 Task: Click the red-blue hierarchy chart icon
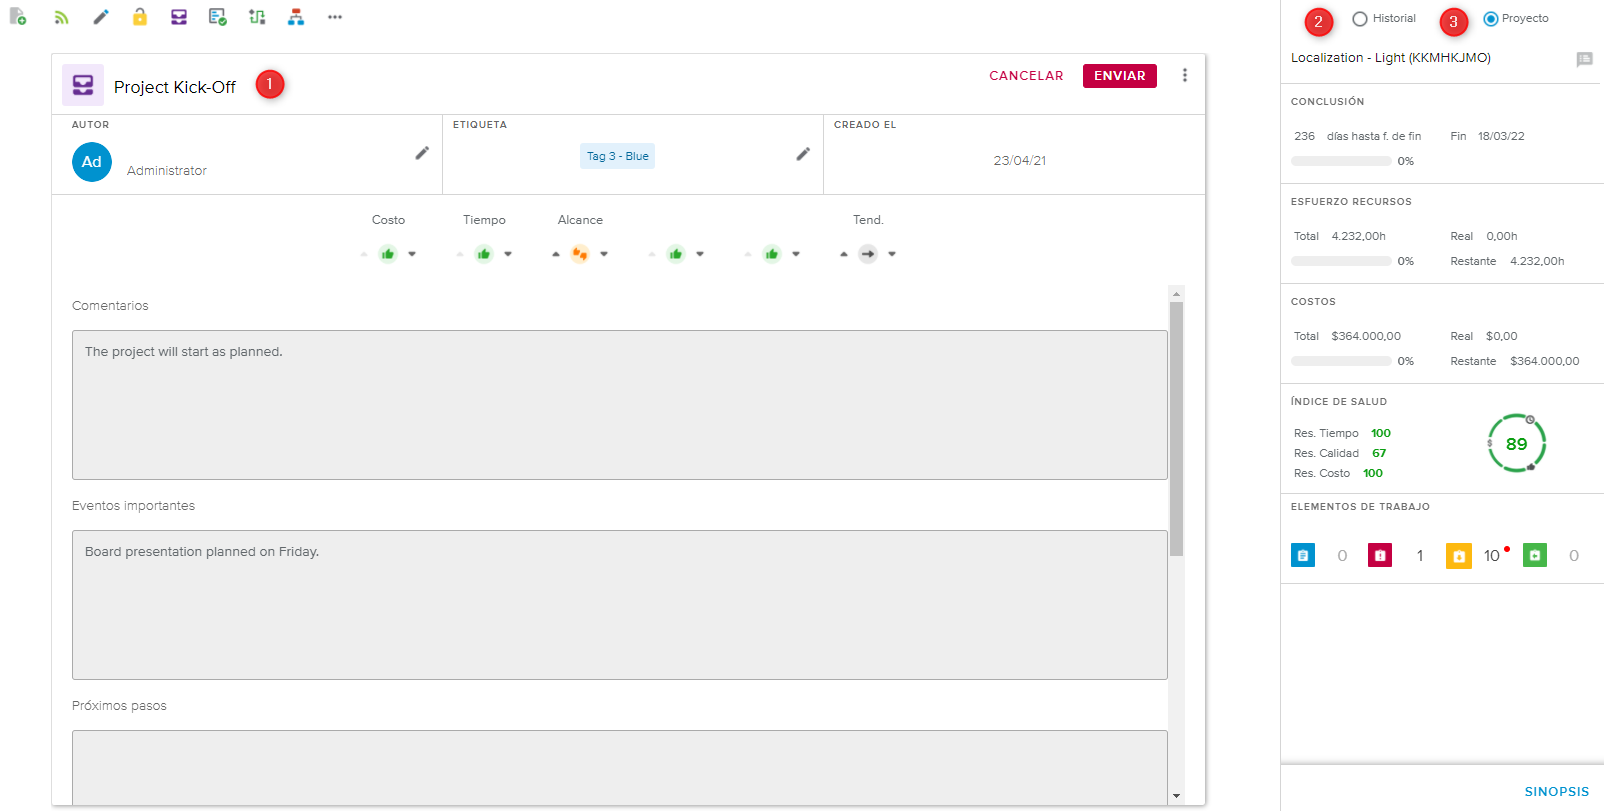[x=296, y=17]
